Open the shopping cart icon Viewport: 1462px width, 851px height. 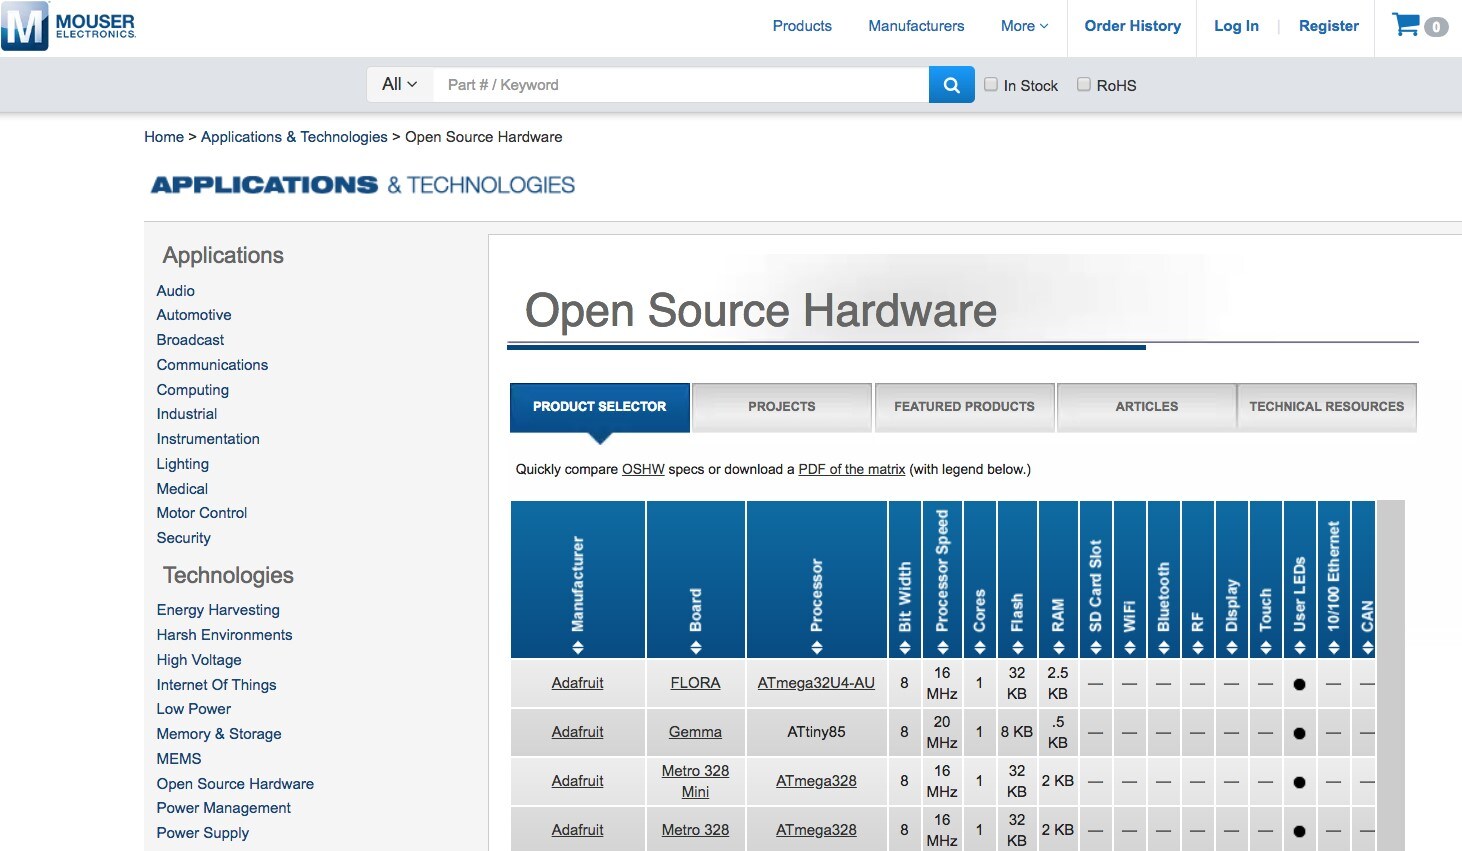pos(1407,26)
